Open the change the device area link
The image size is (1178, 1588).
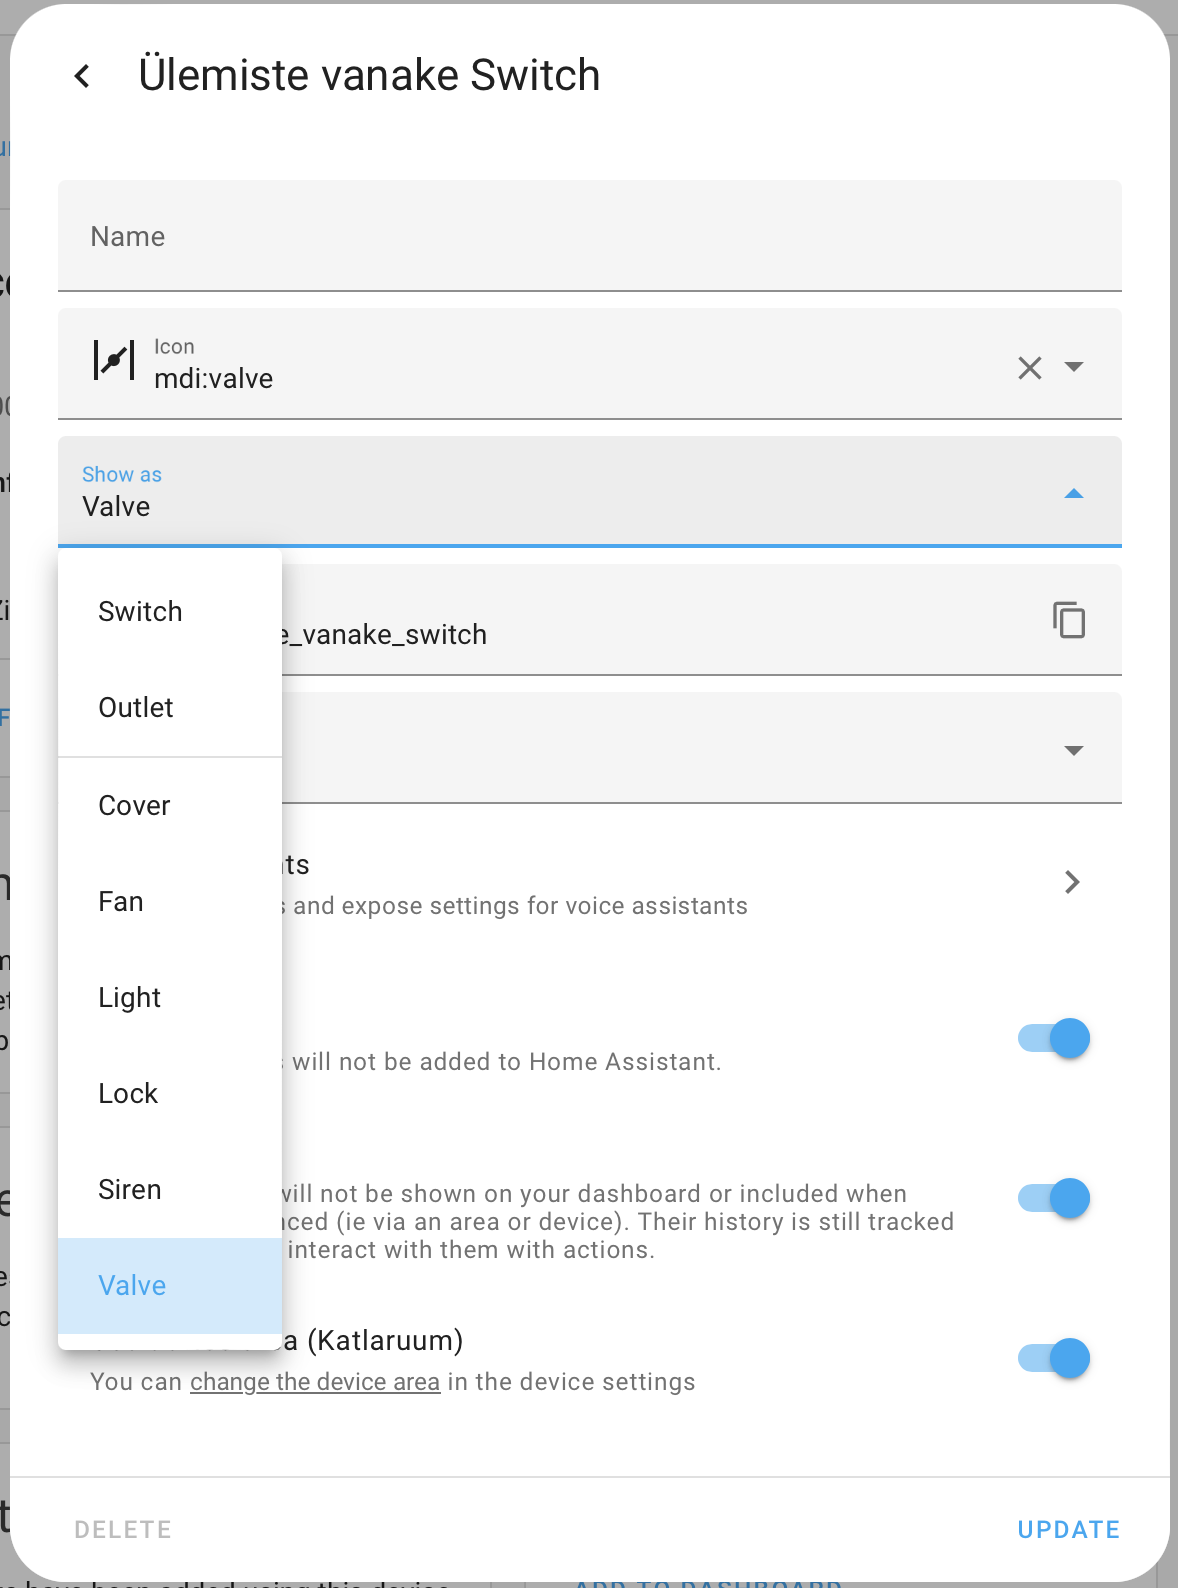point(315,1382)
